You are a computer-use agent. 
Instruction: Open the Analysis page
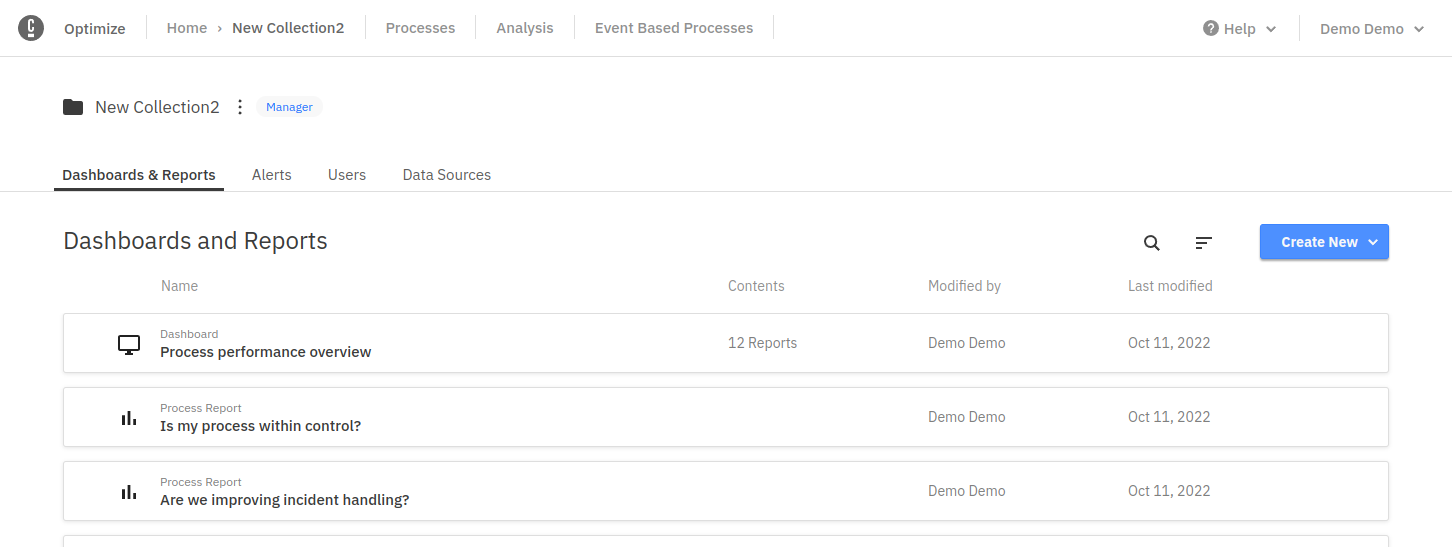click(x=525, y=28)
